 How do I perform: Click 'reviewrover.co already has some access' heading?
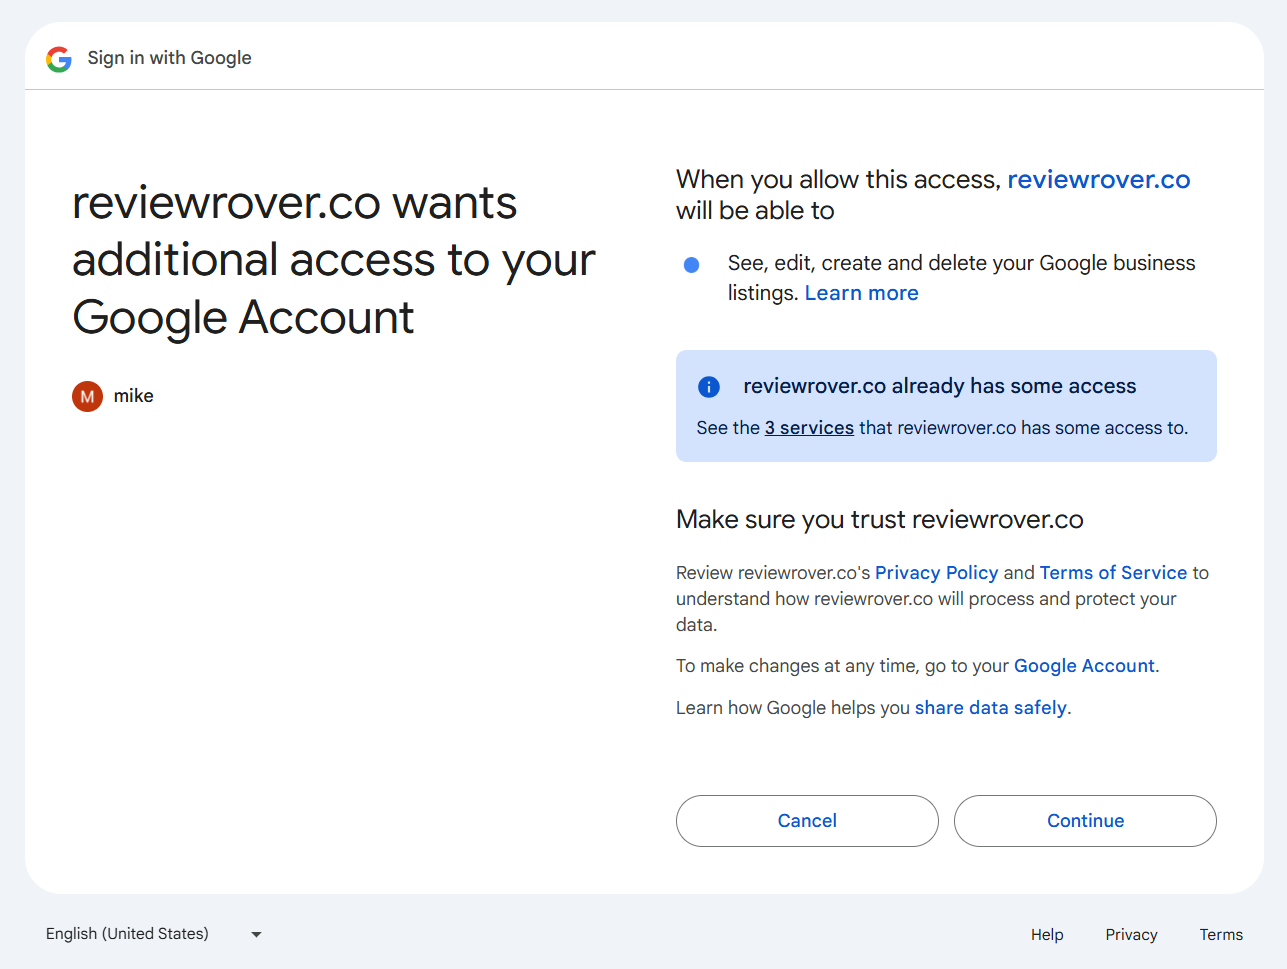click(x=939, y=386)
